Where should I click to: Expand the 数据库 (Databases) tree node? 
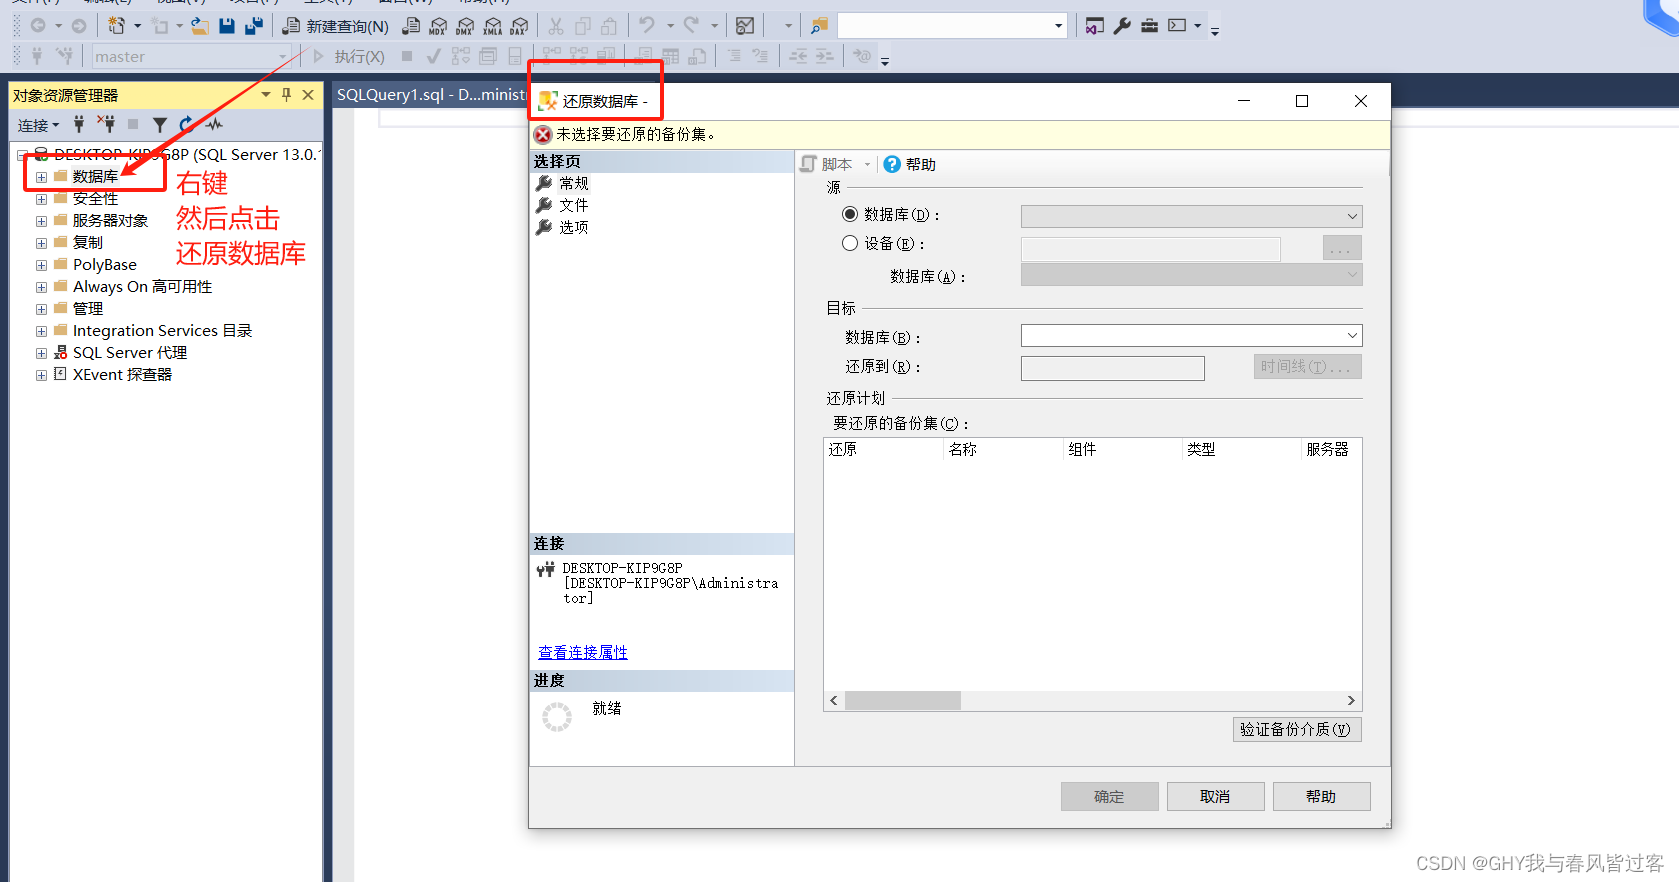click(41, 177)
